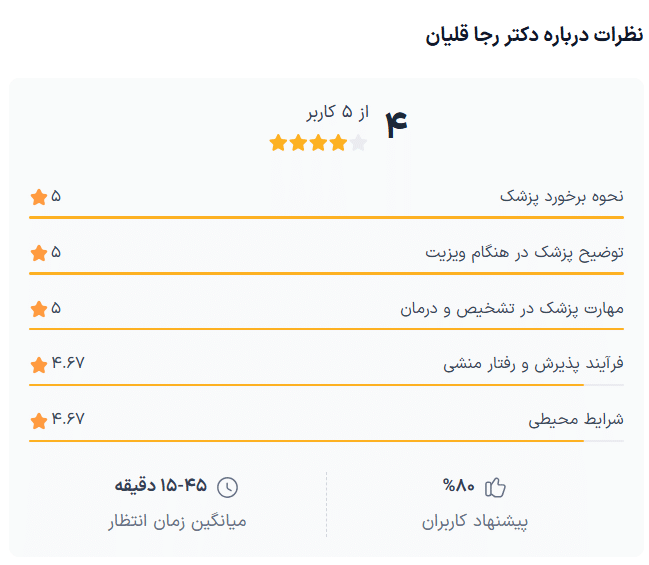
Task: Click the ۸۰% recommendation percentage
Action: point(458,487)
